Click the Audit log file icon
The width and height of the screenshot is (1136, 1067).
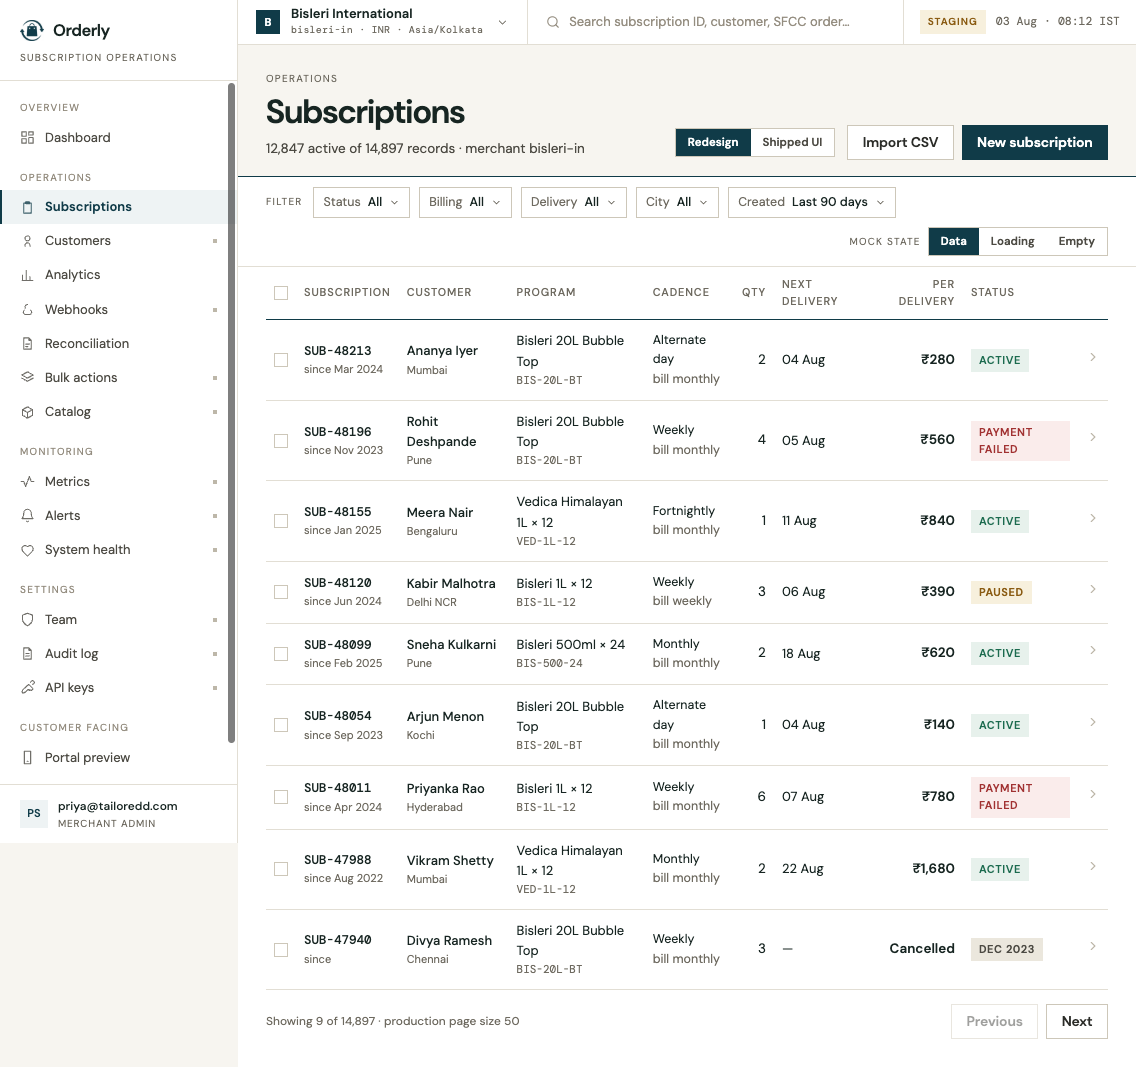click(28, 654)
